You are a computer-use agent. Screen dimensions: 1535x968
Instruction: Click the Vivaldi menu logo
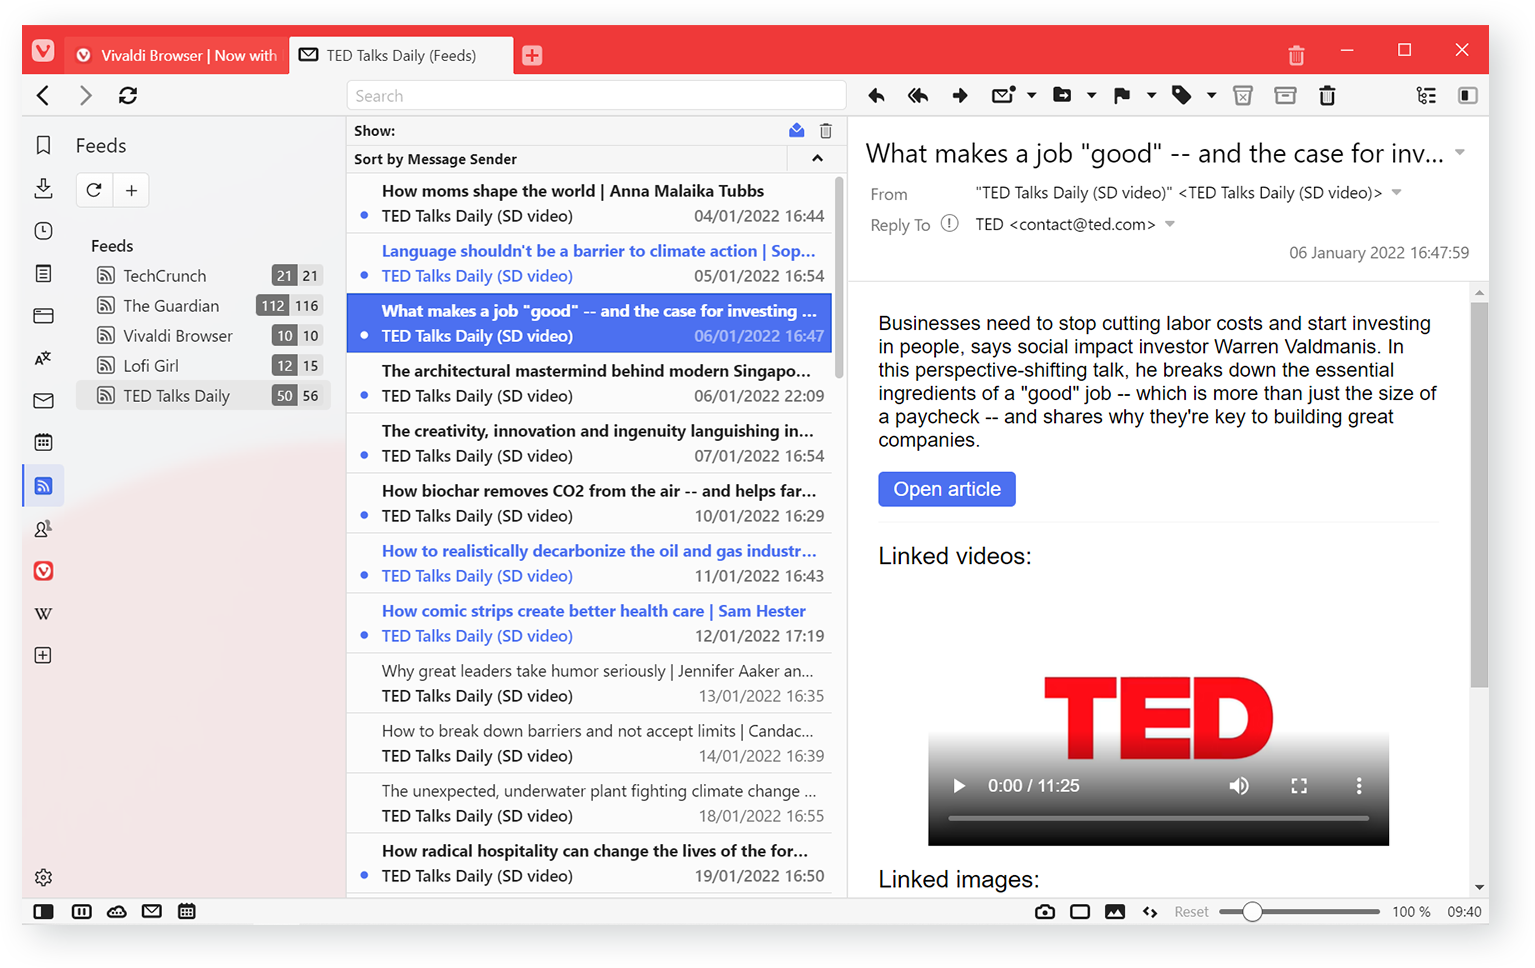[x=43, y=50]
